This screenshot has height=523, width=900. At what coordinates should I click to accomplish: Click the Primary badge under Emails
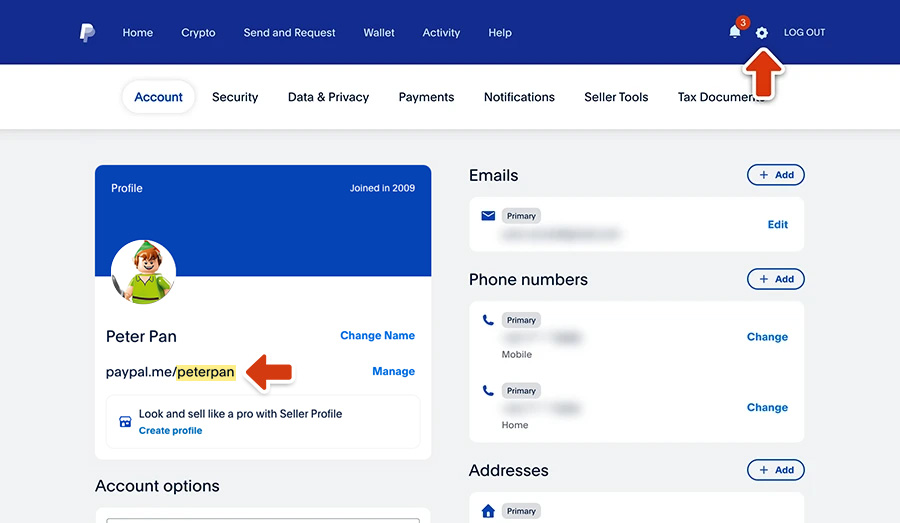click(x=521, y=216)
